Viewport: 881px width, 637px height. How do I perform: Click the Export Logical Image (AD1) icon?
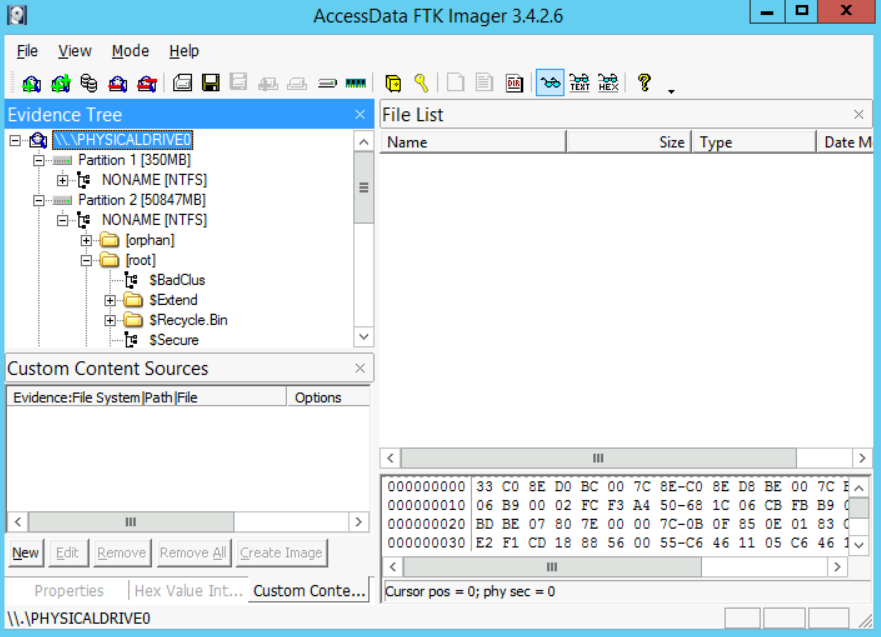(238, 83)
